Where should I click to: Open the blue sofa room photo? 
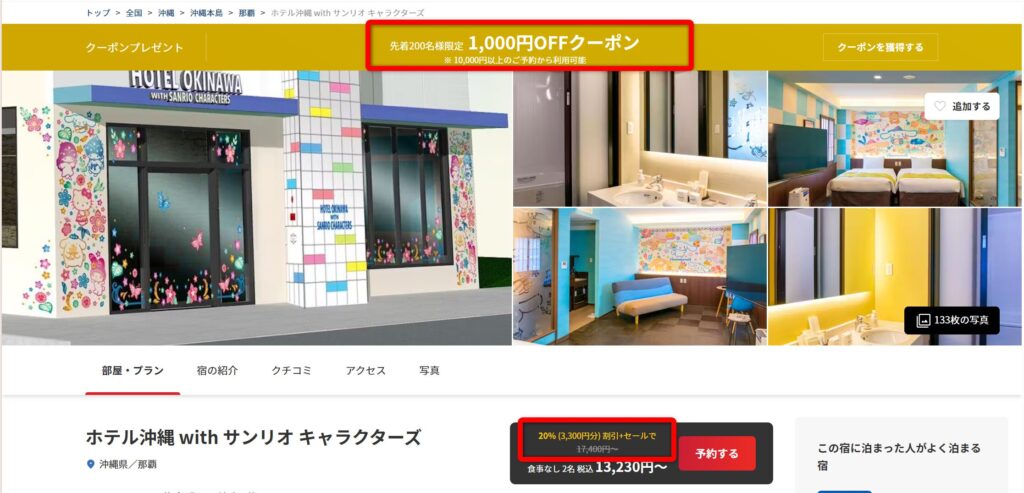[x=640, y=276]
